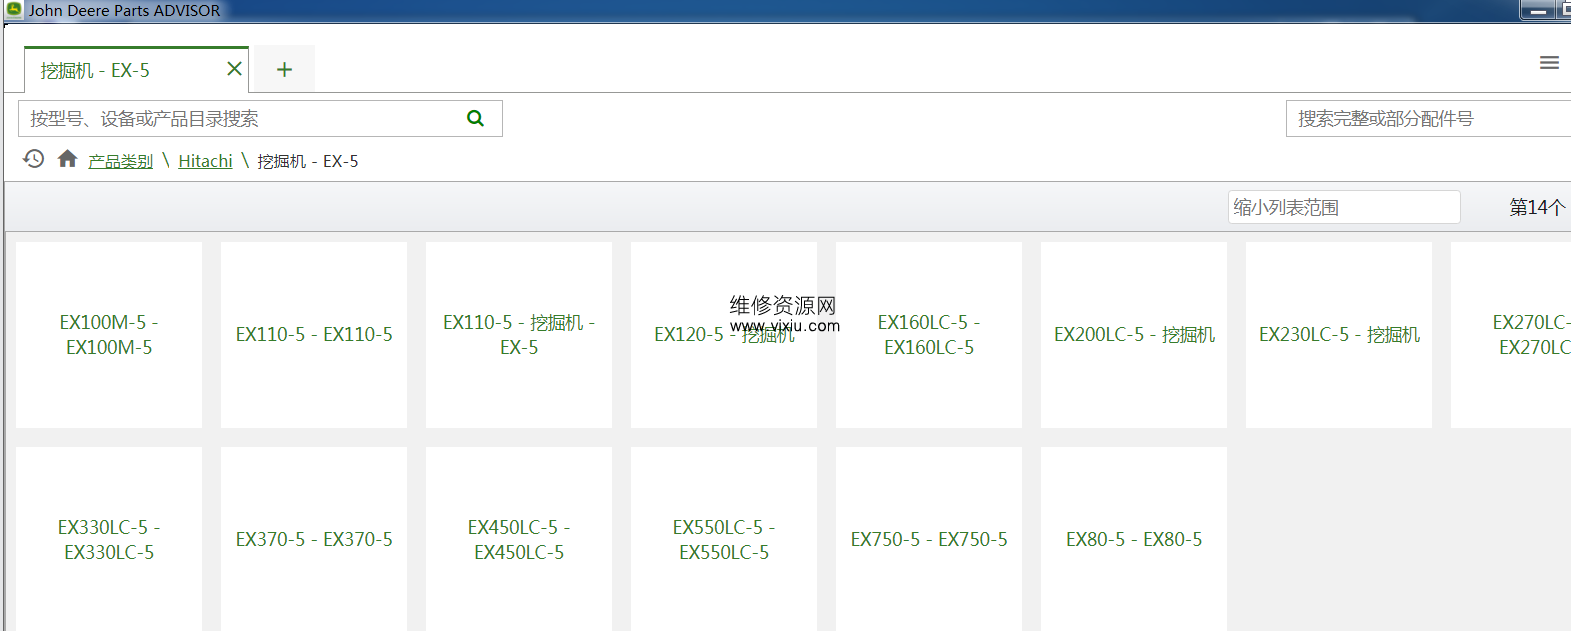Screen dimensions: 1571x631
Task: Click the 缩小列表范围 filter field
Action: 1343,207
